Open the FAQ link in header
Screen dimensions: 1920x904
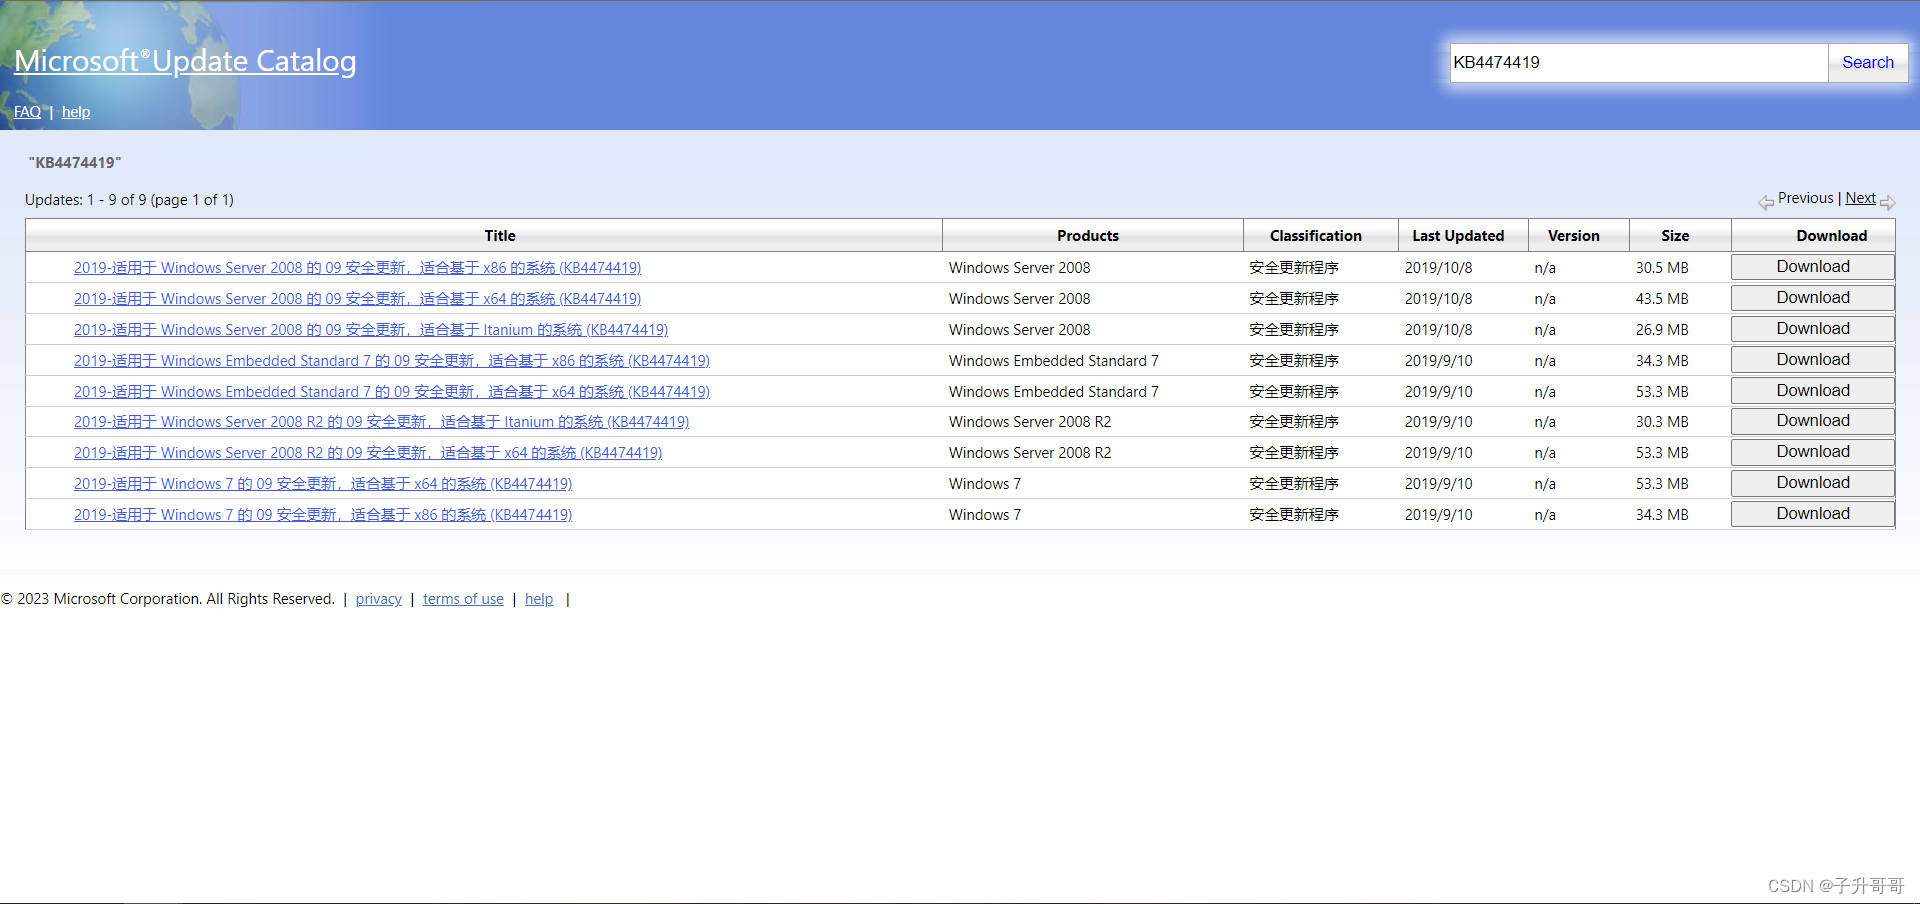point(27,112)
